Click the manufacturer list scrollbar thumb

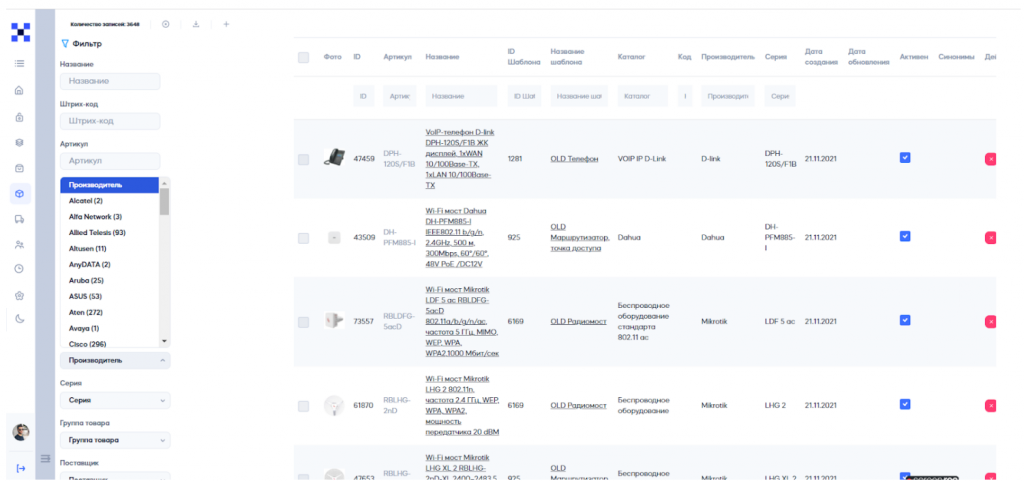(164, 202)
